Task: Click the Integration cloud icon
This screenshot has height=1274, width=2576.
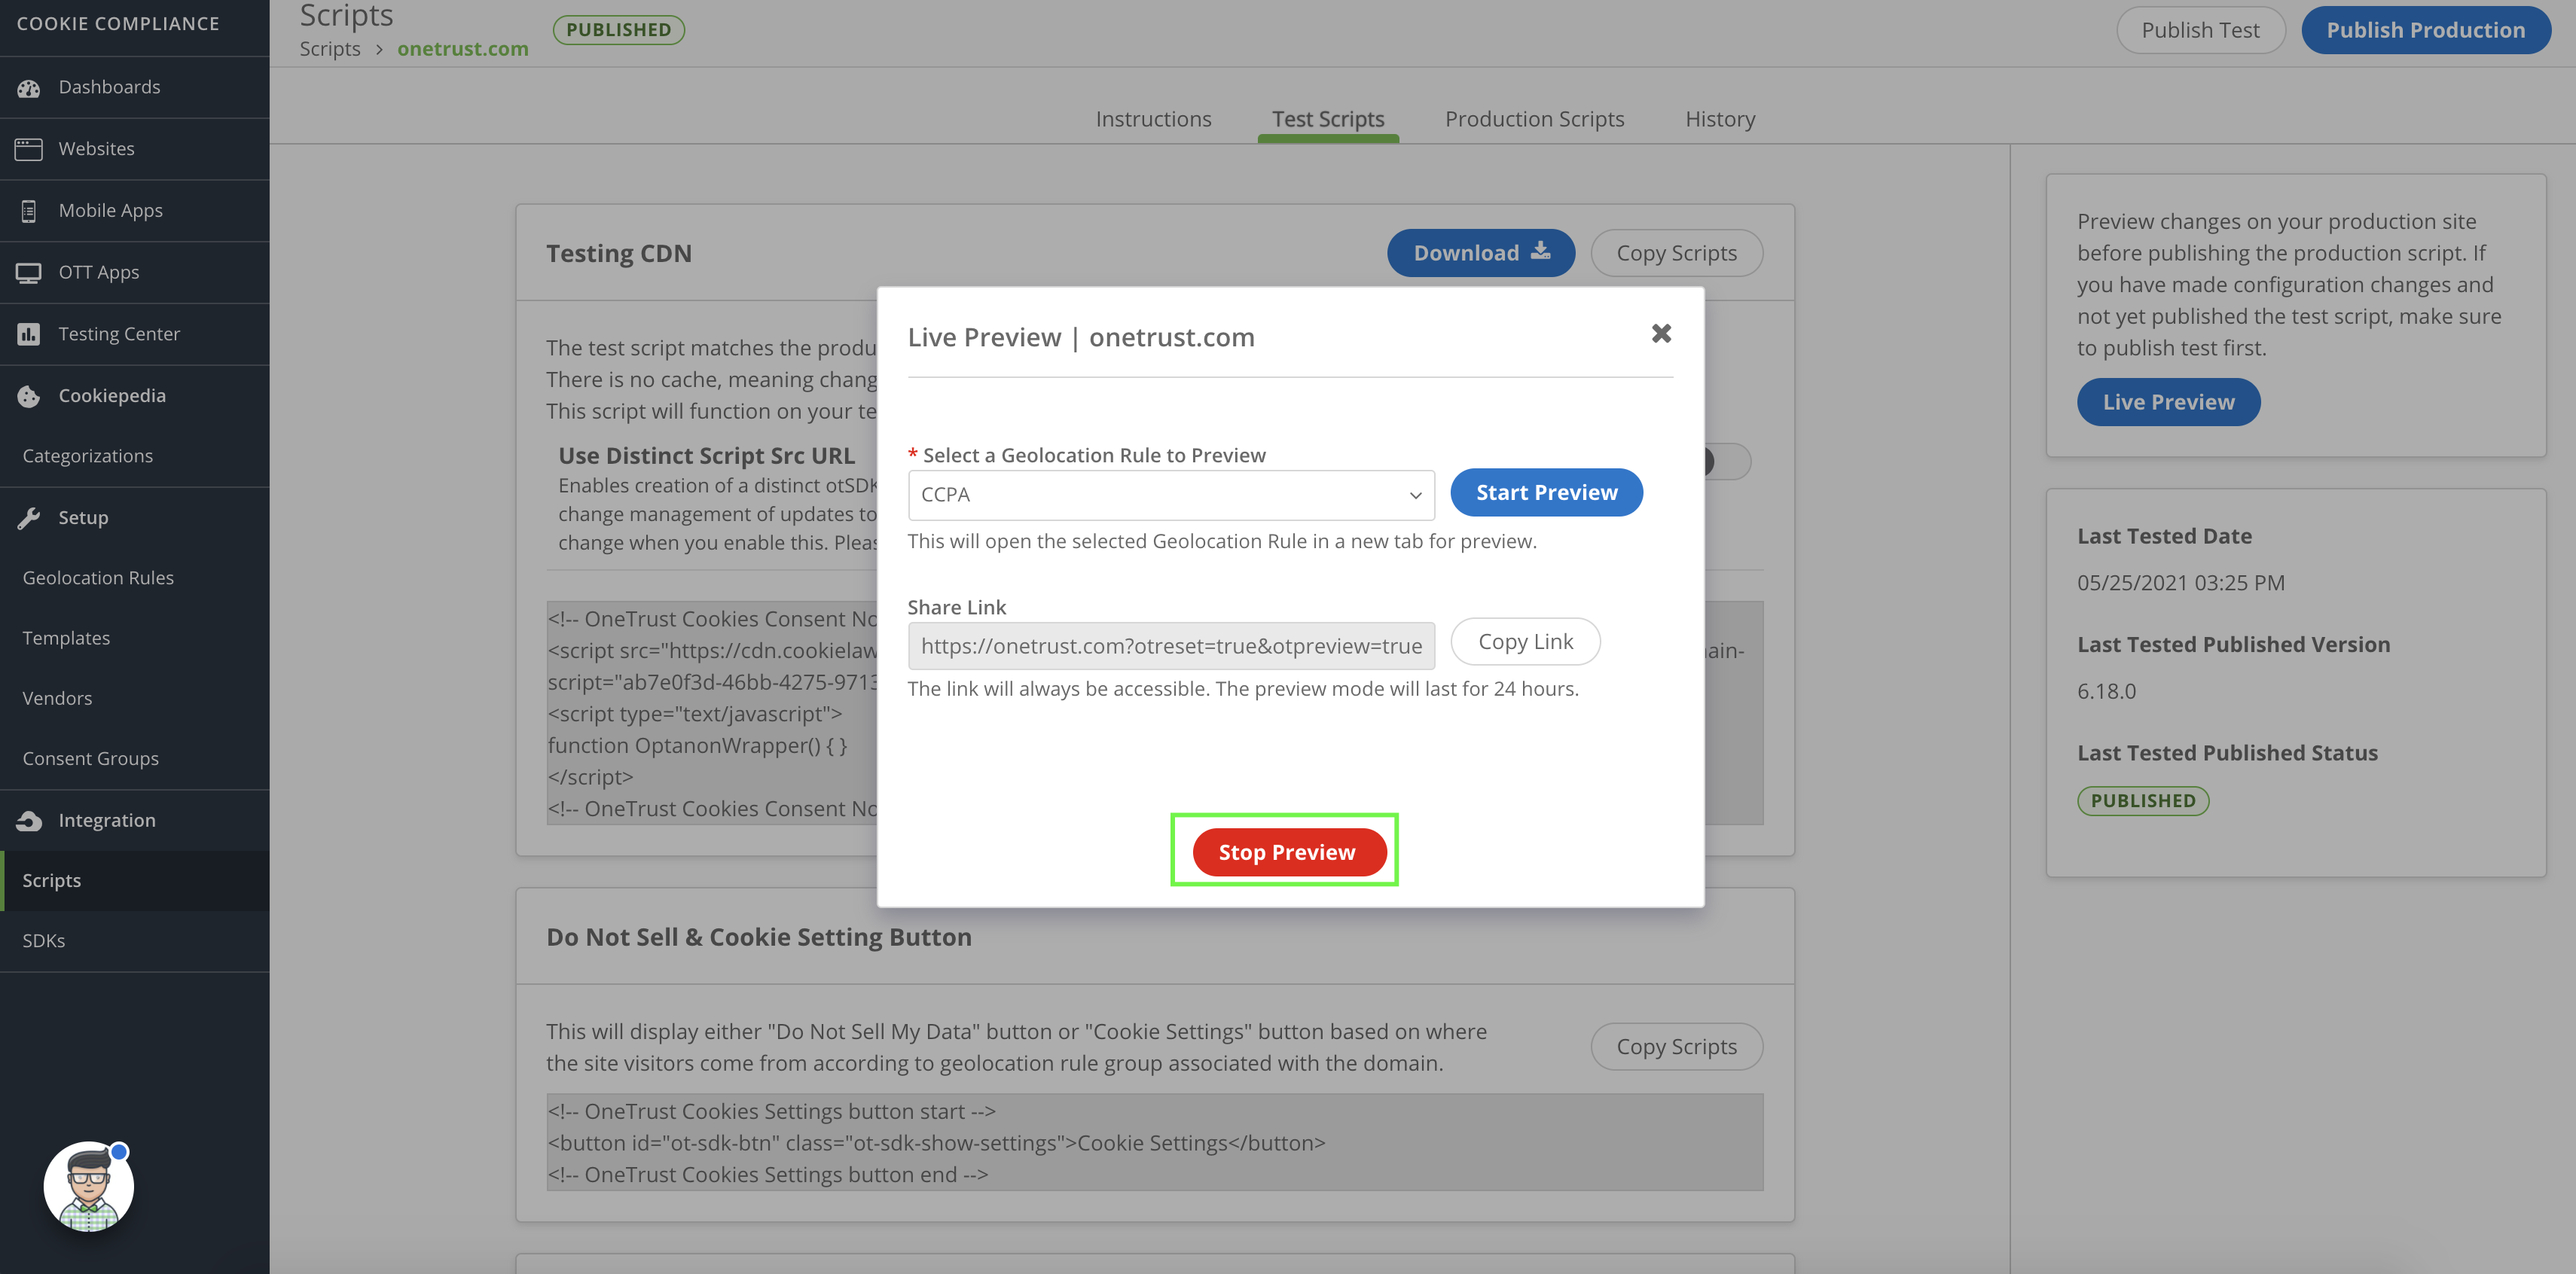Action: [x=29, y=821]
